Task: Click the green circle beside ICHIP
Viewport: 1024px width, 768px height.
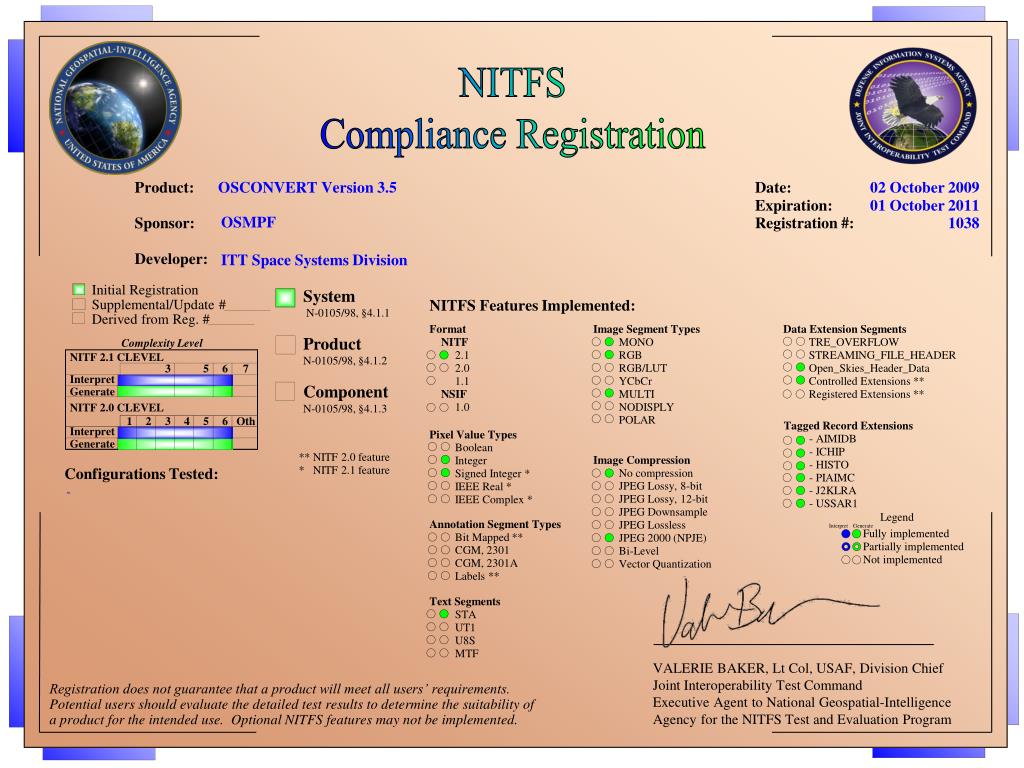Action: pyautogui.click(x=800, y=453)
